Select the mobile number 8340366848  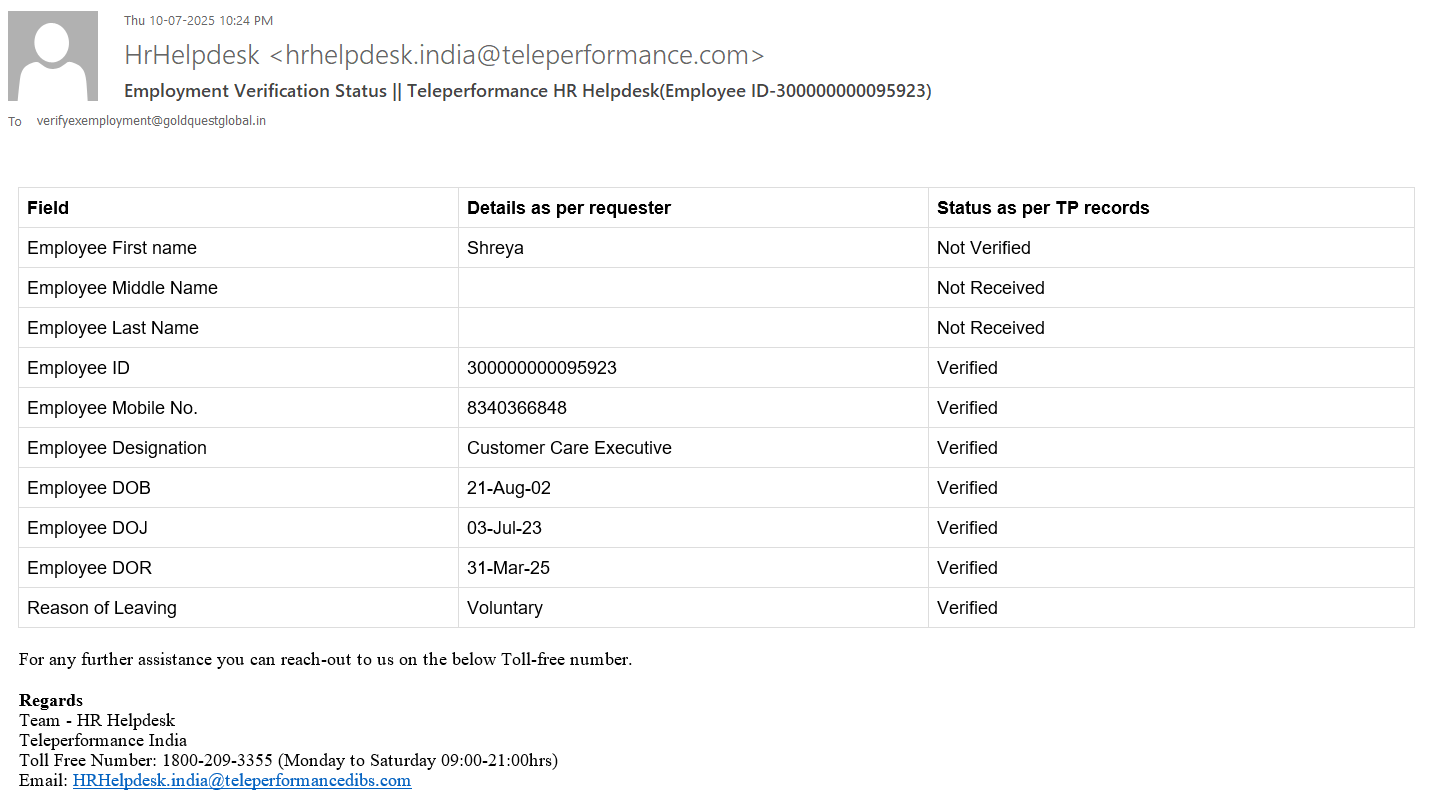click(516, 408)
